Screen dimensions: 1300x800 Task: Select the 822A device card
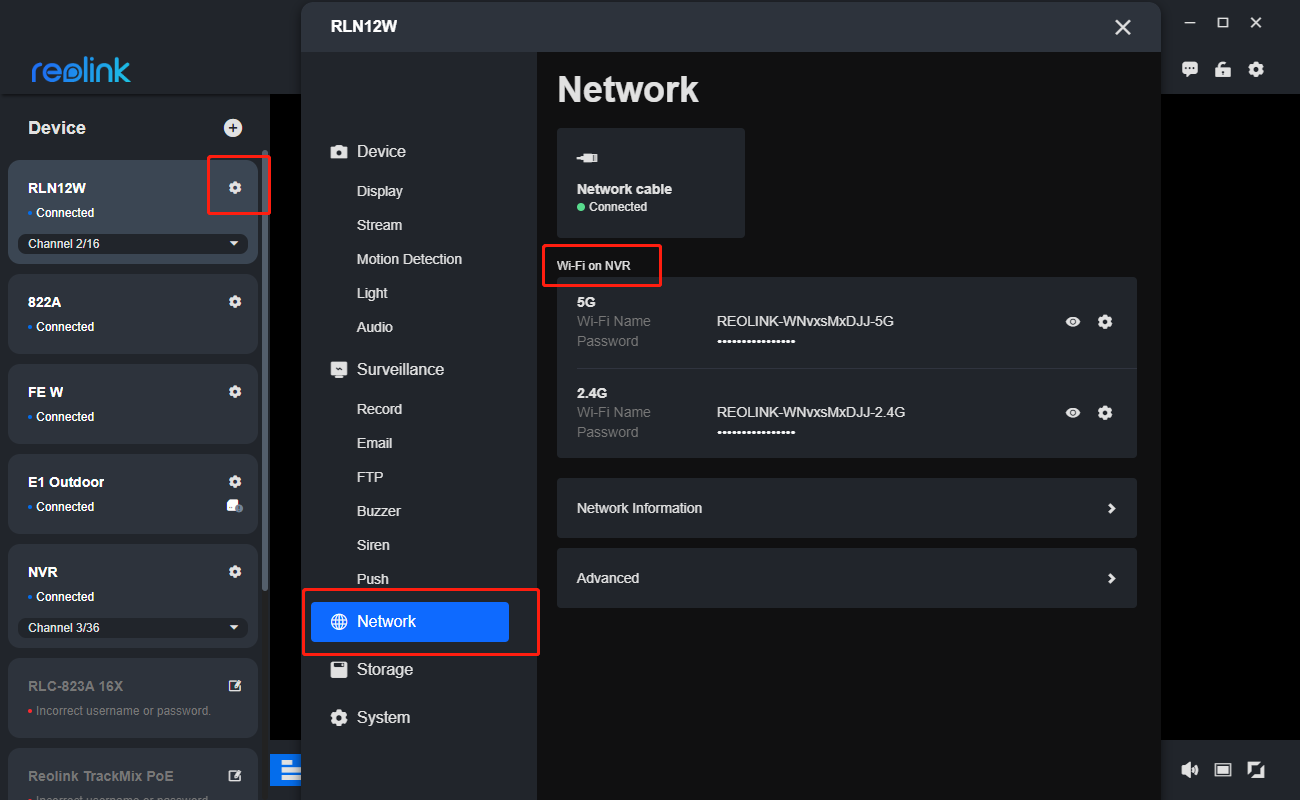pos(133,314)
